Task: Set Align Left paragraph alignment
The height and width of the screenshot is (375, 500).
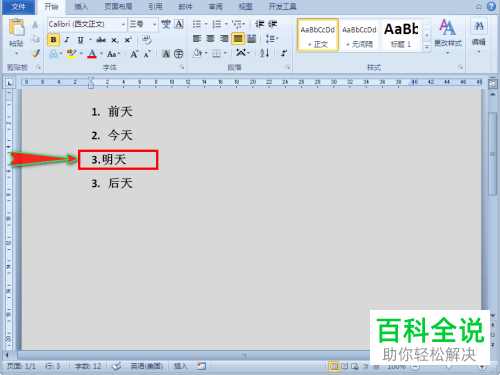Action: click(x=197, y=39)
